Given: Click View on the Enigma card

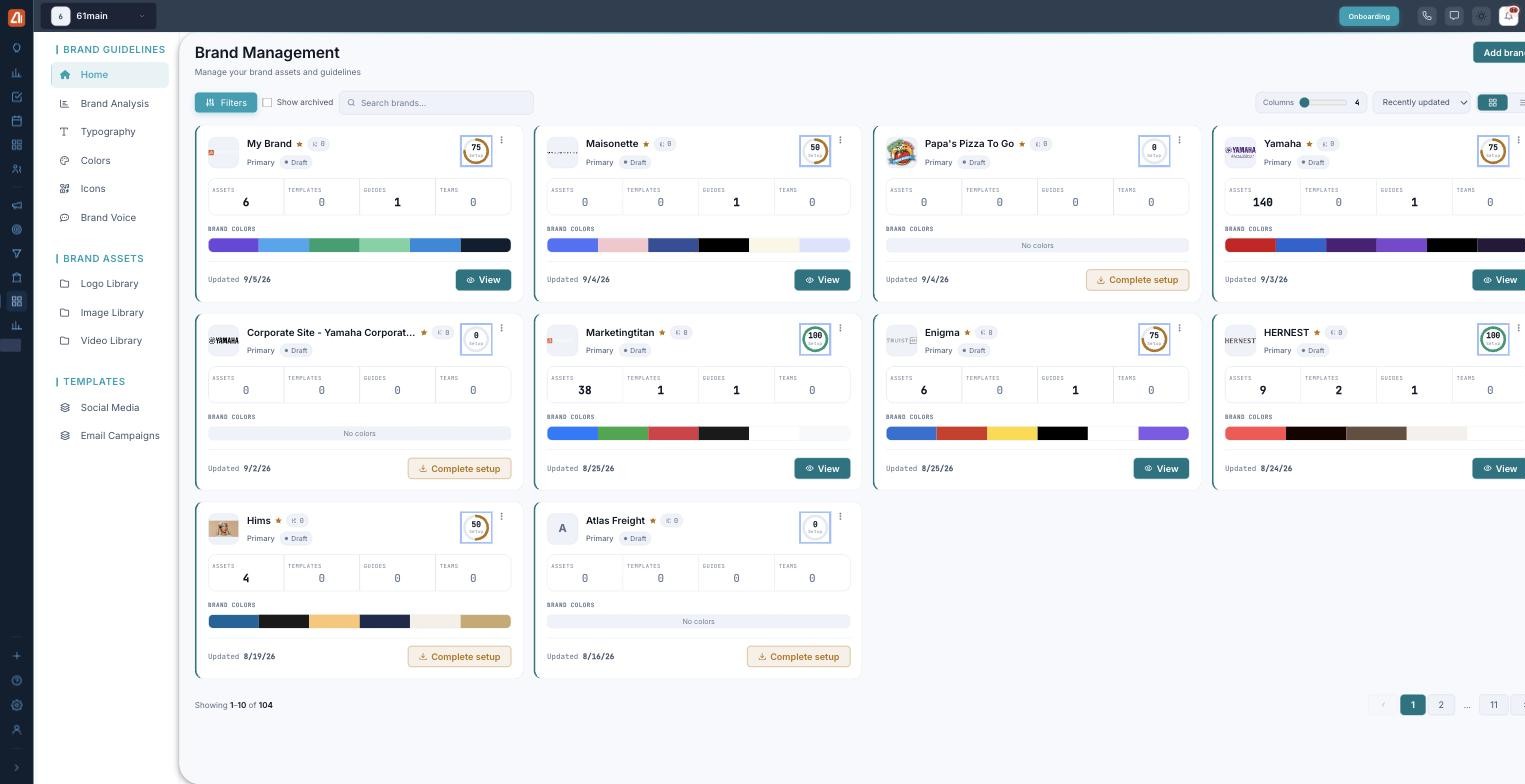Looking at the screenshot, I should tap(1161, 468).
